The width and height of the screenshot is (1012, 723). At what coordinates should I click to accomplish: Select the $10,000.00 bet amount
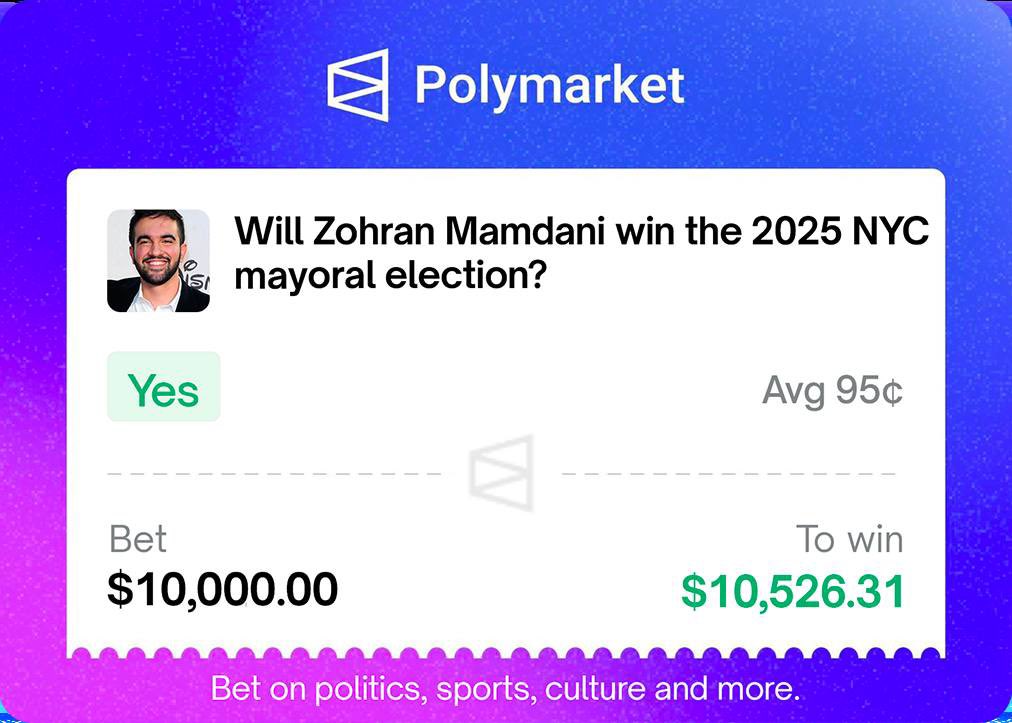coord(222,589)
